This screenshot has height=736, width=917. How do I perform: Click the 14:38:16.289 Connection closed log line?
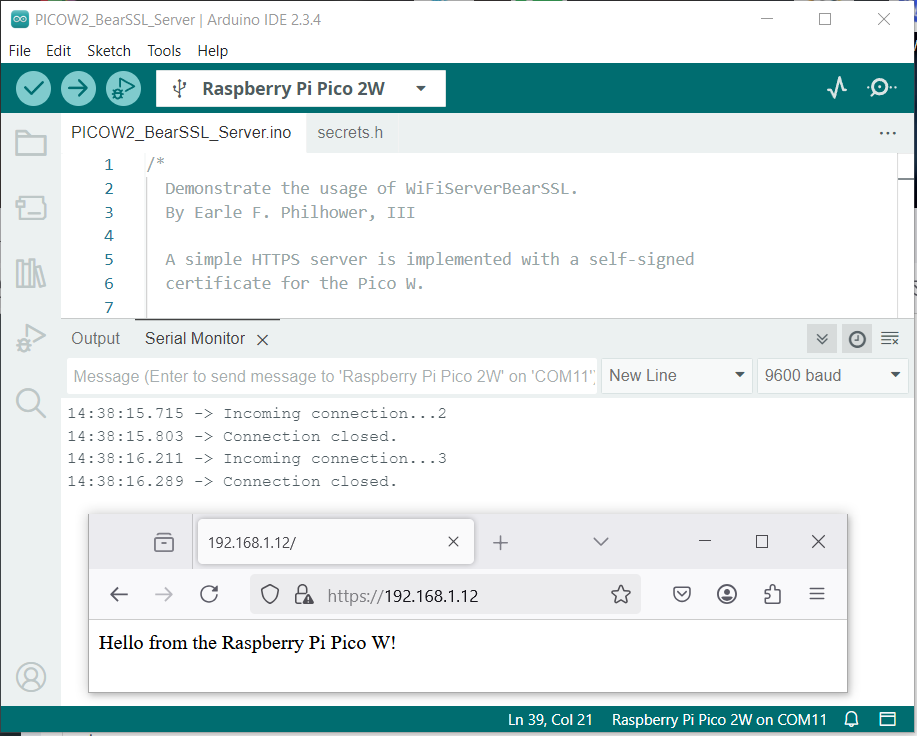pos(232,482)
